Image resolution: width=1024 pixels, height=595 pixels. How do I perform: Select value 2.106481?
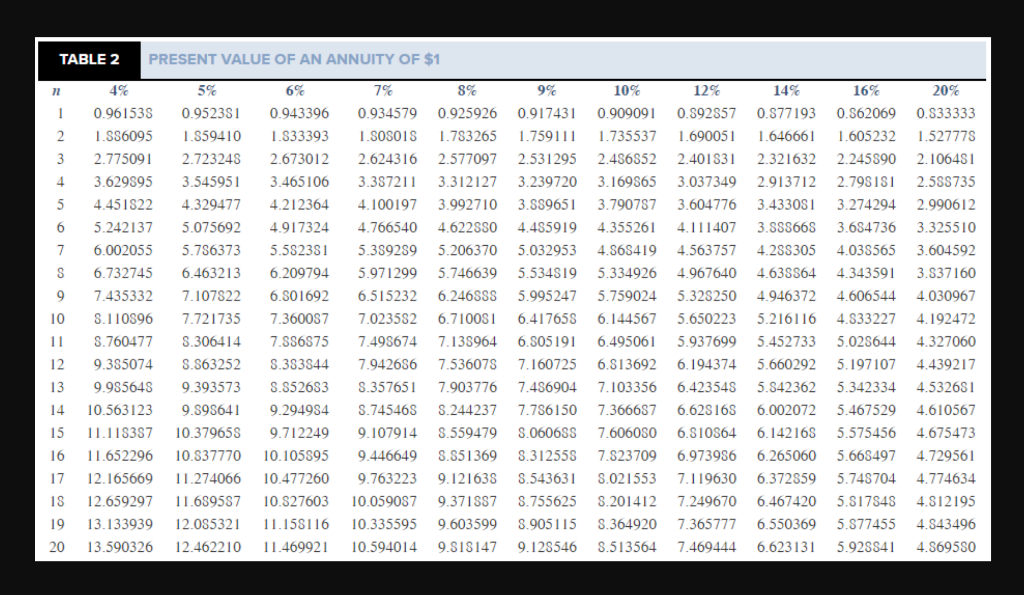click(x=946, y=159)
